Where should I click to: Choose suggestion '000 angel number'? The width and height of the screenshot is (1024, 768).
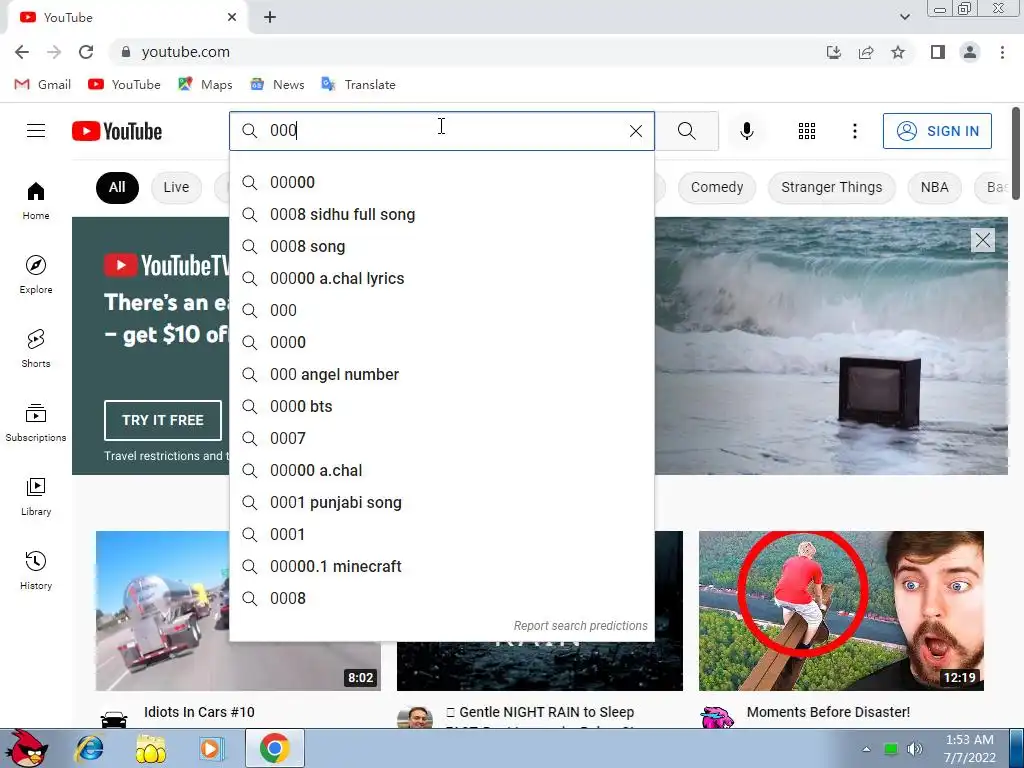tap(442, 374)
